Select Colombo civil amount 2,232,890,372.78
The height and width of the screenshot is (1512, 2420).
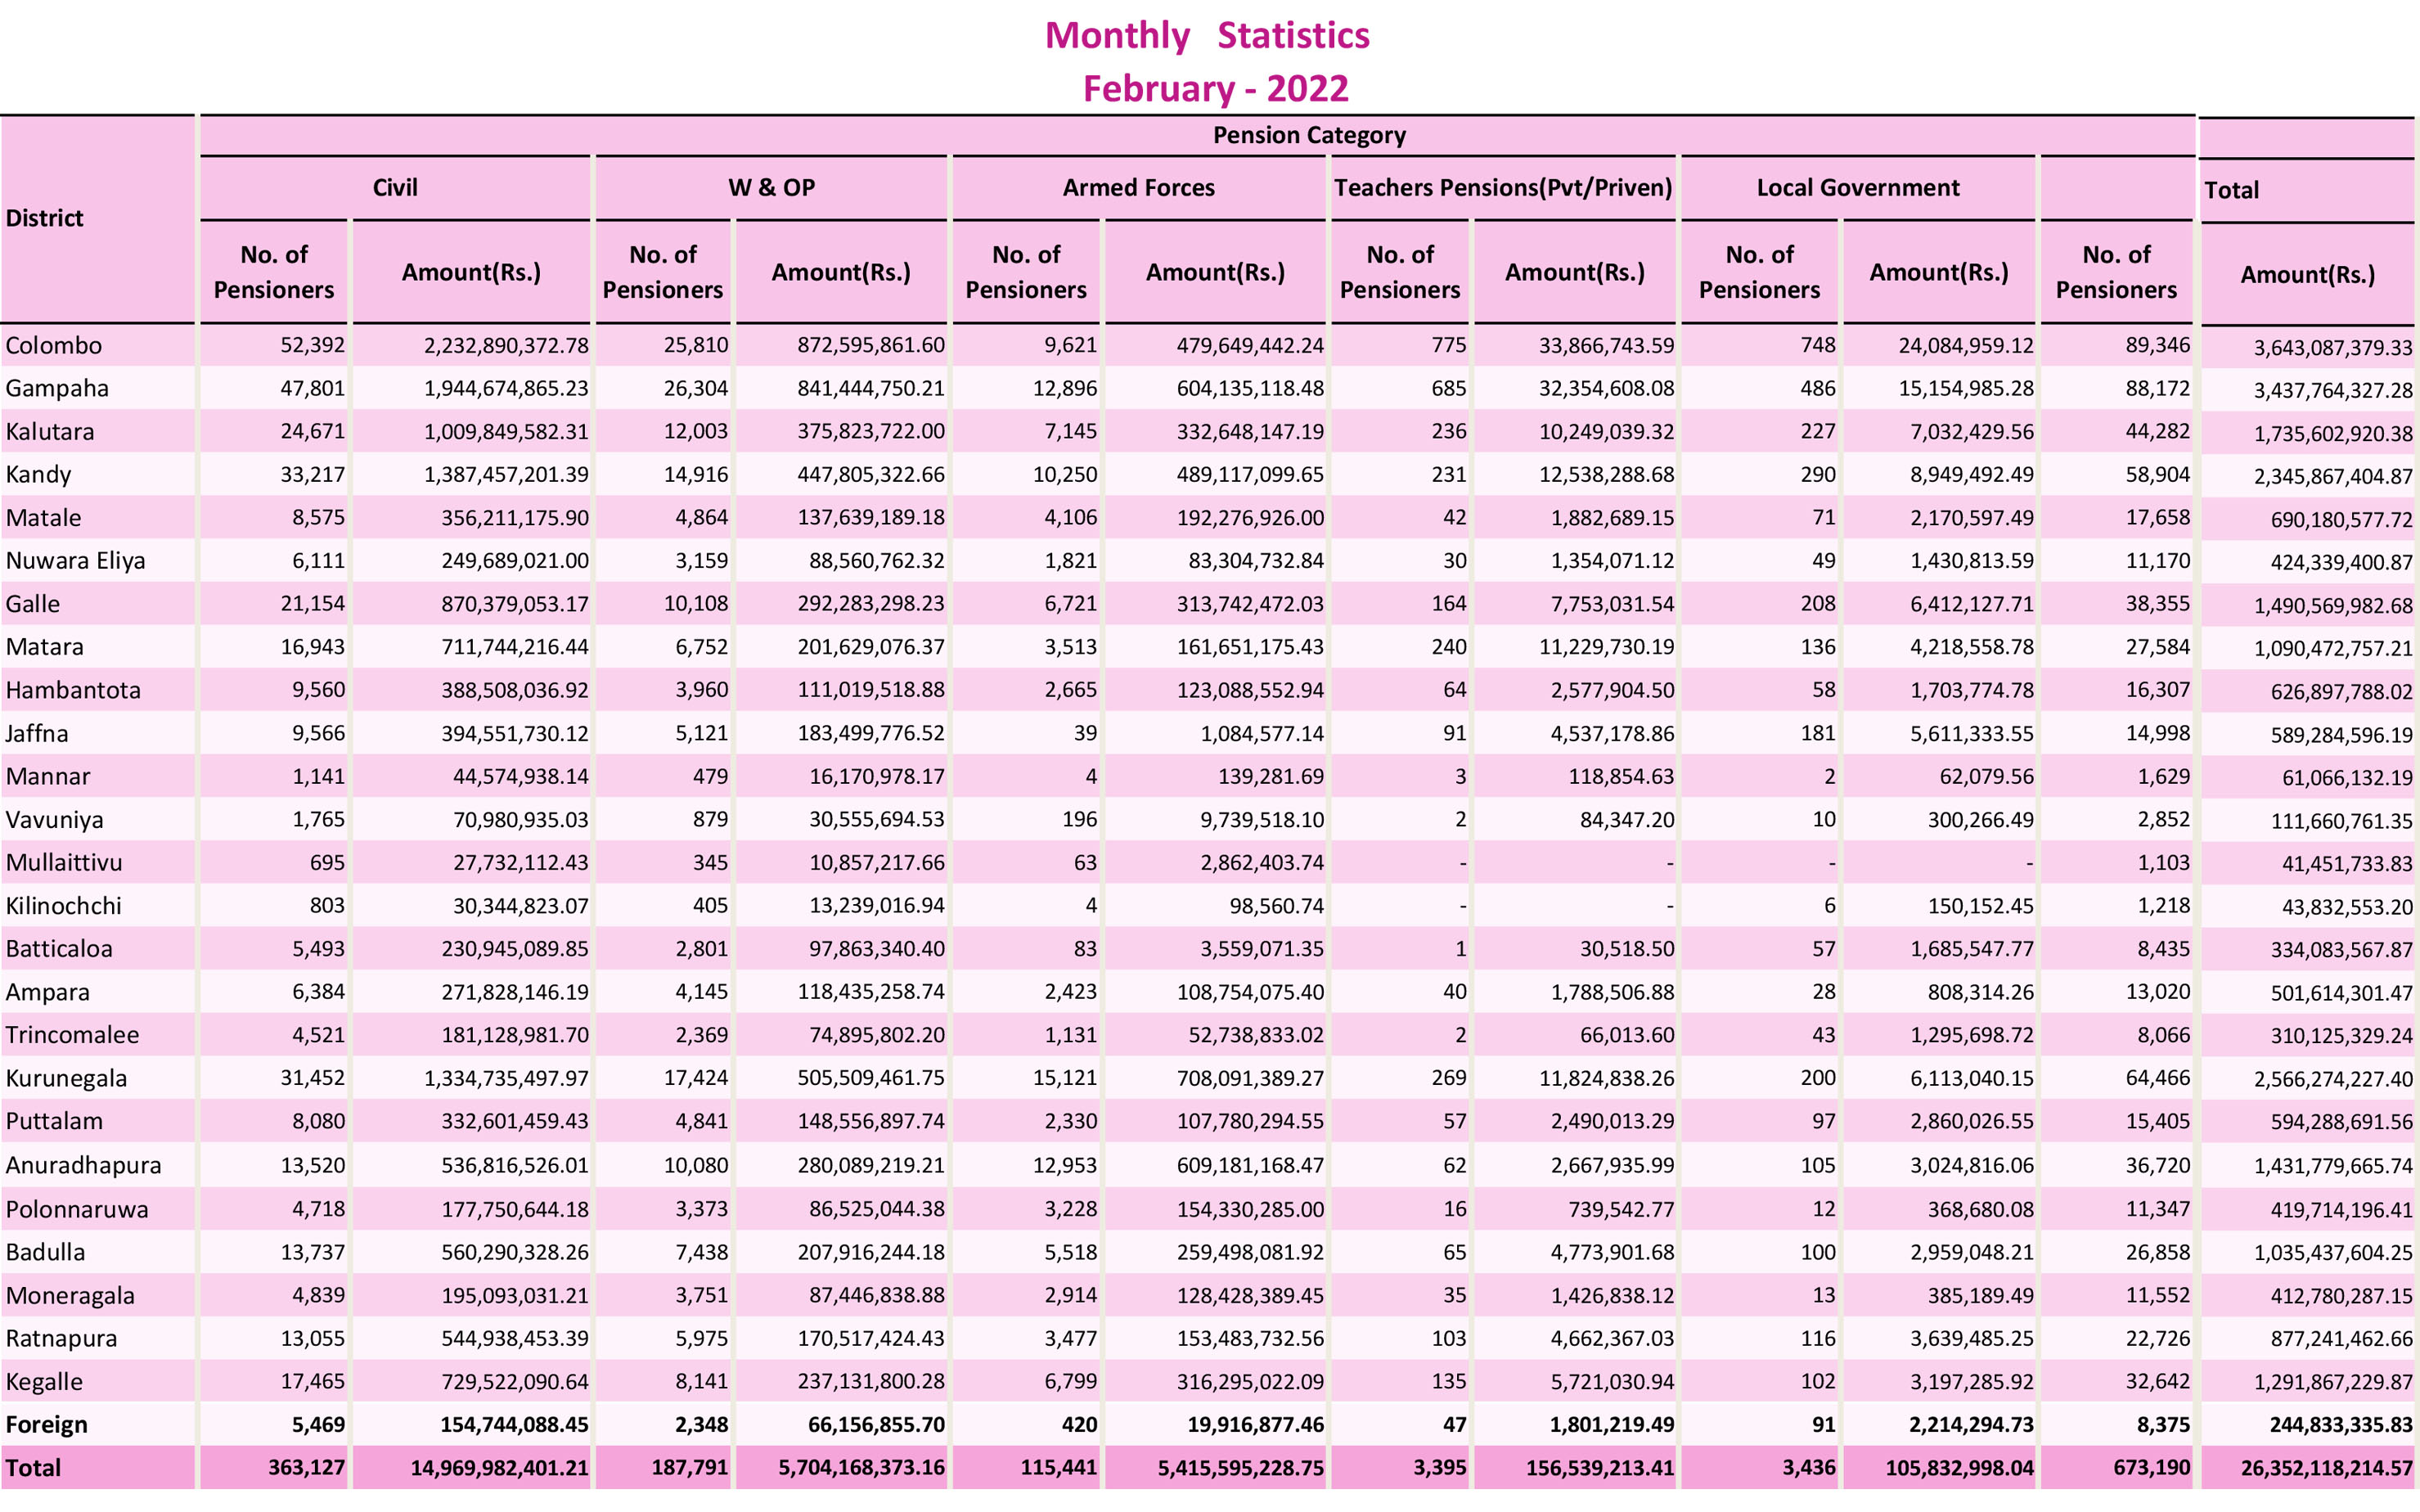point(506,346)
